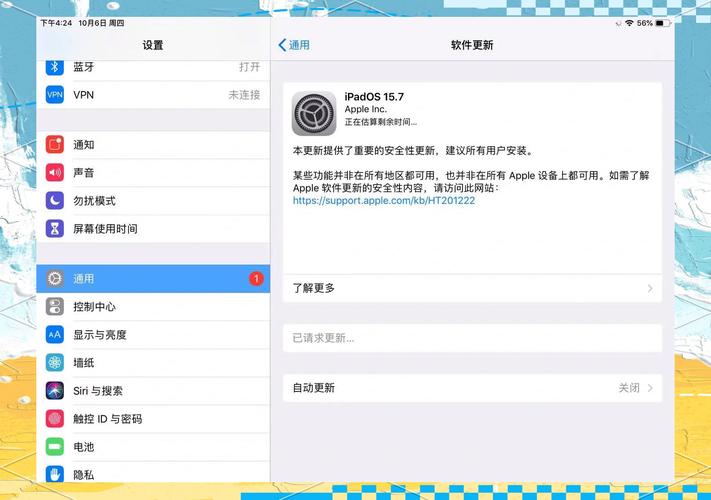Viewport: 711px width, 500px height.
Task: Tap the 声音 speaker icon
Action: [55, 173]
